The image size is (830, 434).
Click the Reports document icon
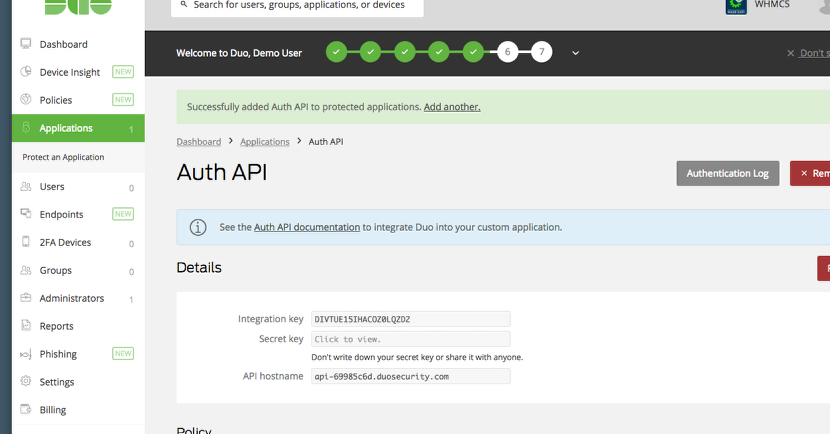[x=25, y=325]
